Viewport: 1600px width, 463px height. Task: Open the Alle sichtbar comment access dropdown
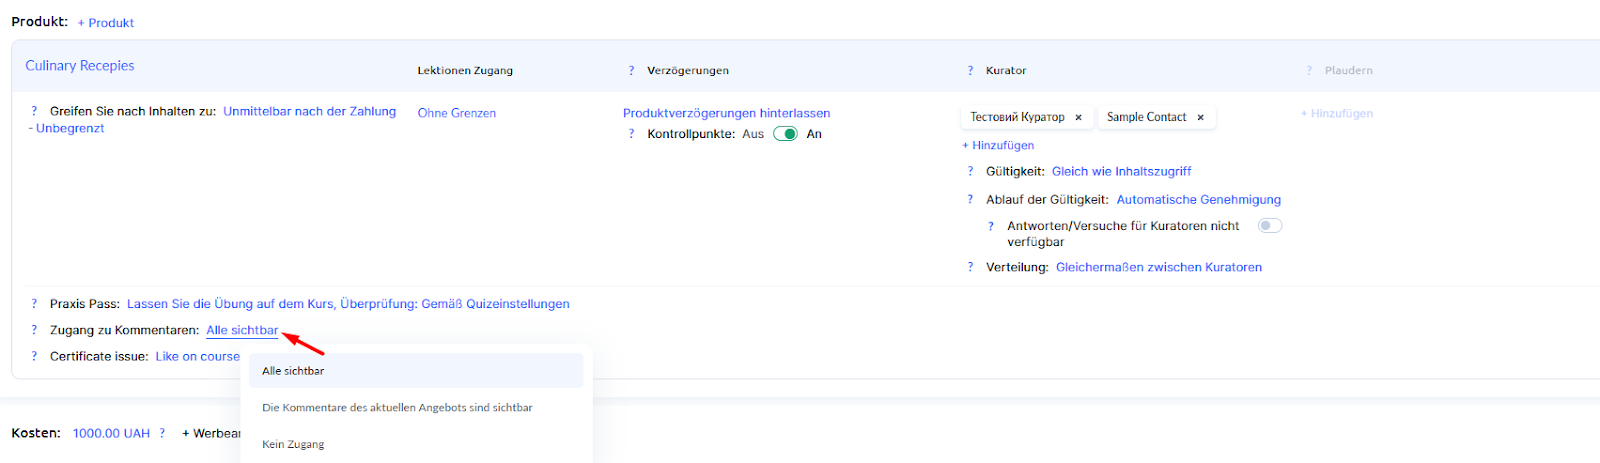pyautogui.click(x=242, y=330)
